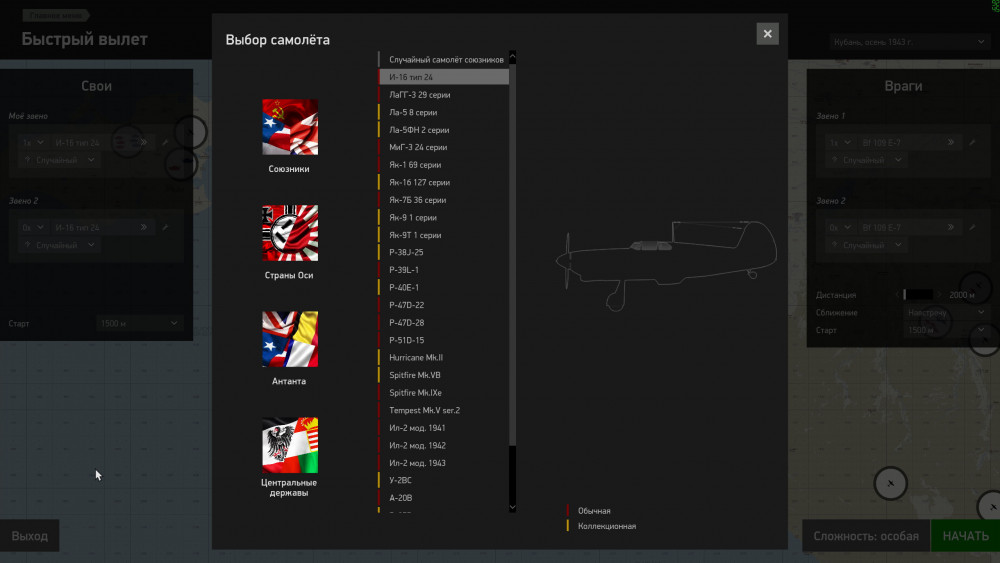Open the Сближение approach dropdown
The image size is (1000, 563).
[946, 312]
